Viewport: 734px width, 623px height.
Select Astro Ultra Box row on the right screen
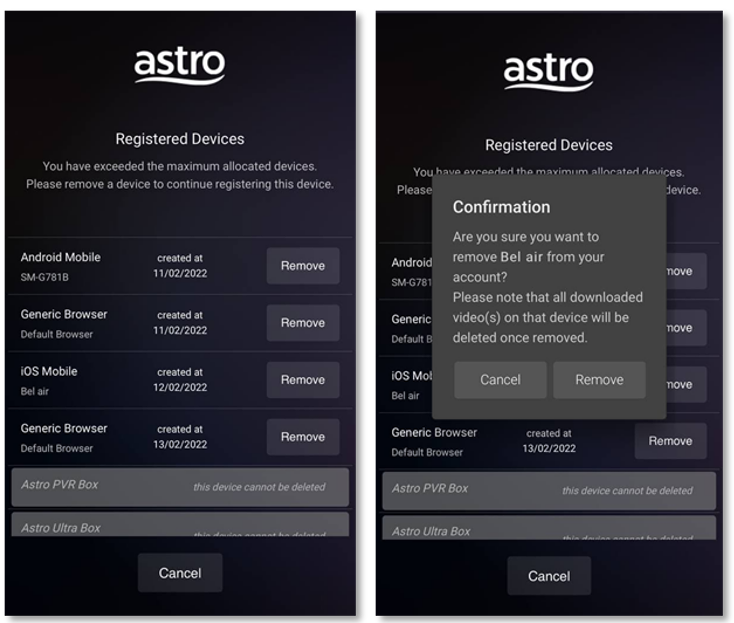549,528
